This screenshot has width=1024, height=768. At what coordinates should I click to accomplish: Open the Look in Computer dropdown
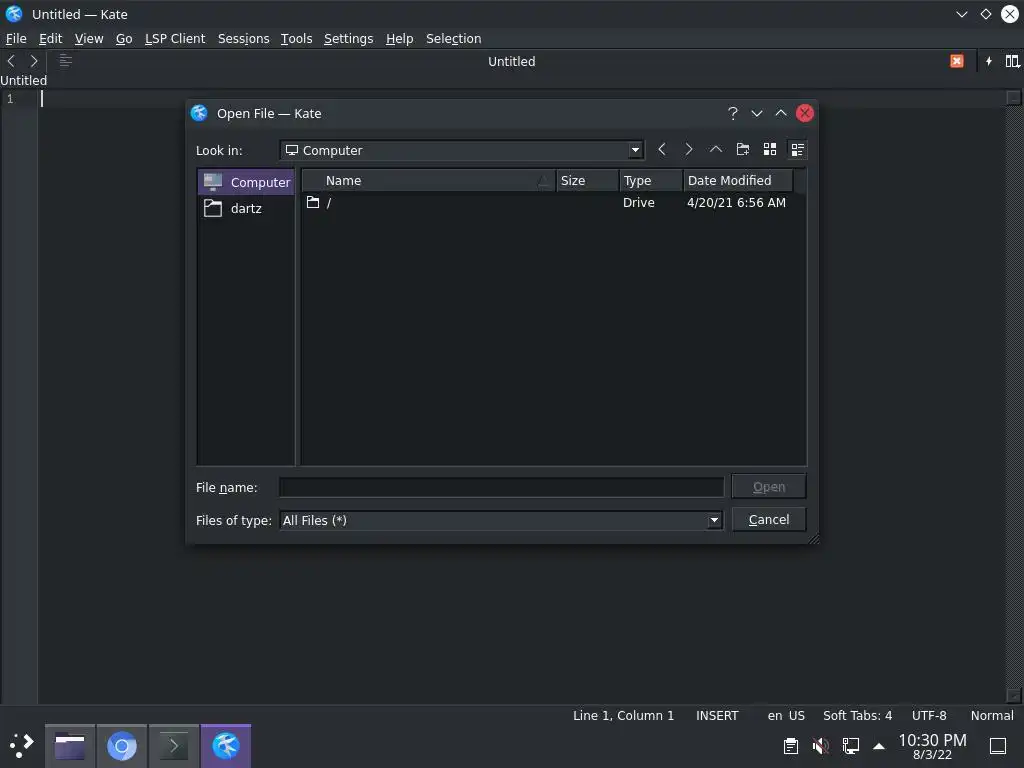point(462,150)
